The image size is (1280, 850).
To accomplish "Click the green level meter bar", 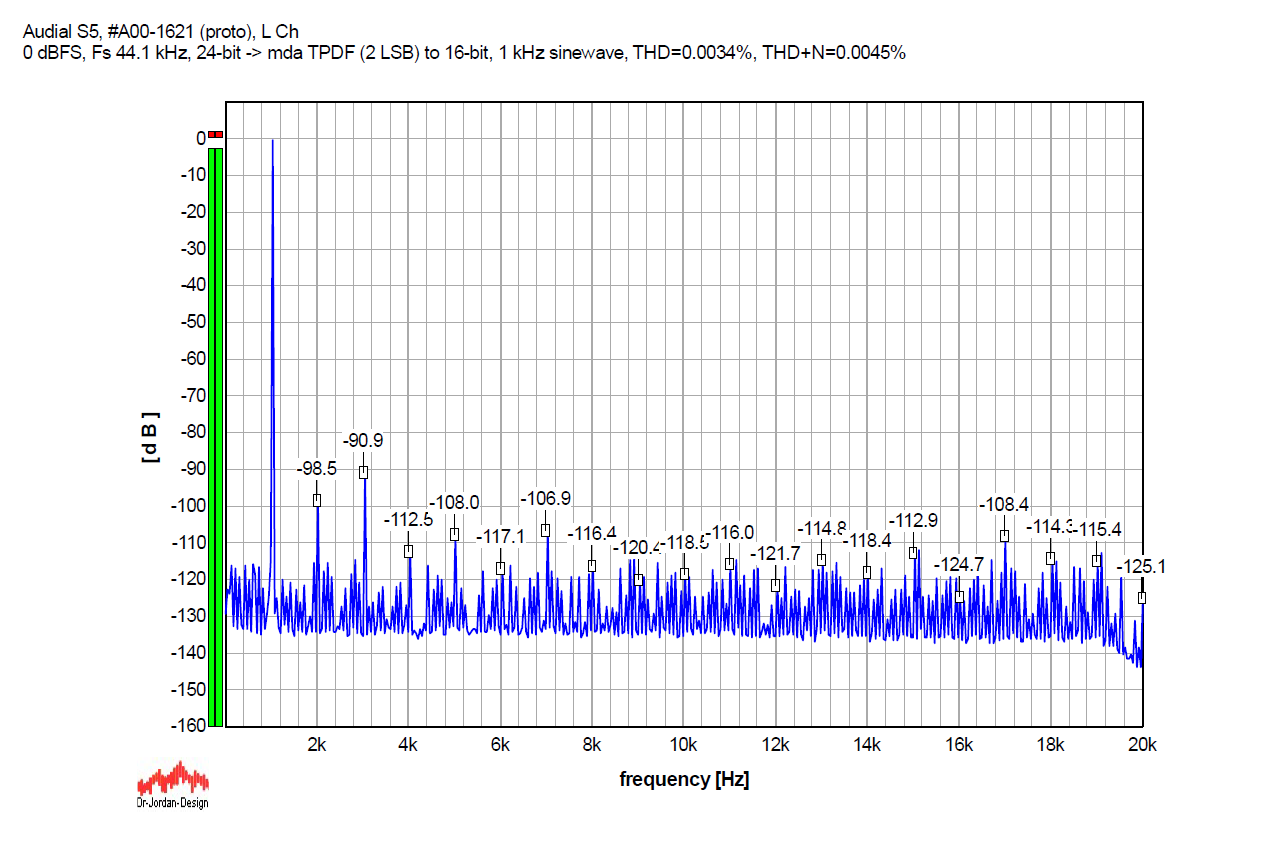I will [x=216, y=436].
